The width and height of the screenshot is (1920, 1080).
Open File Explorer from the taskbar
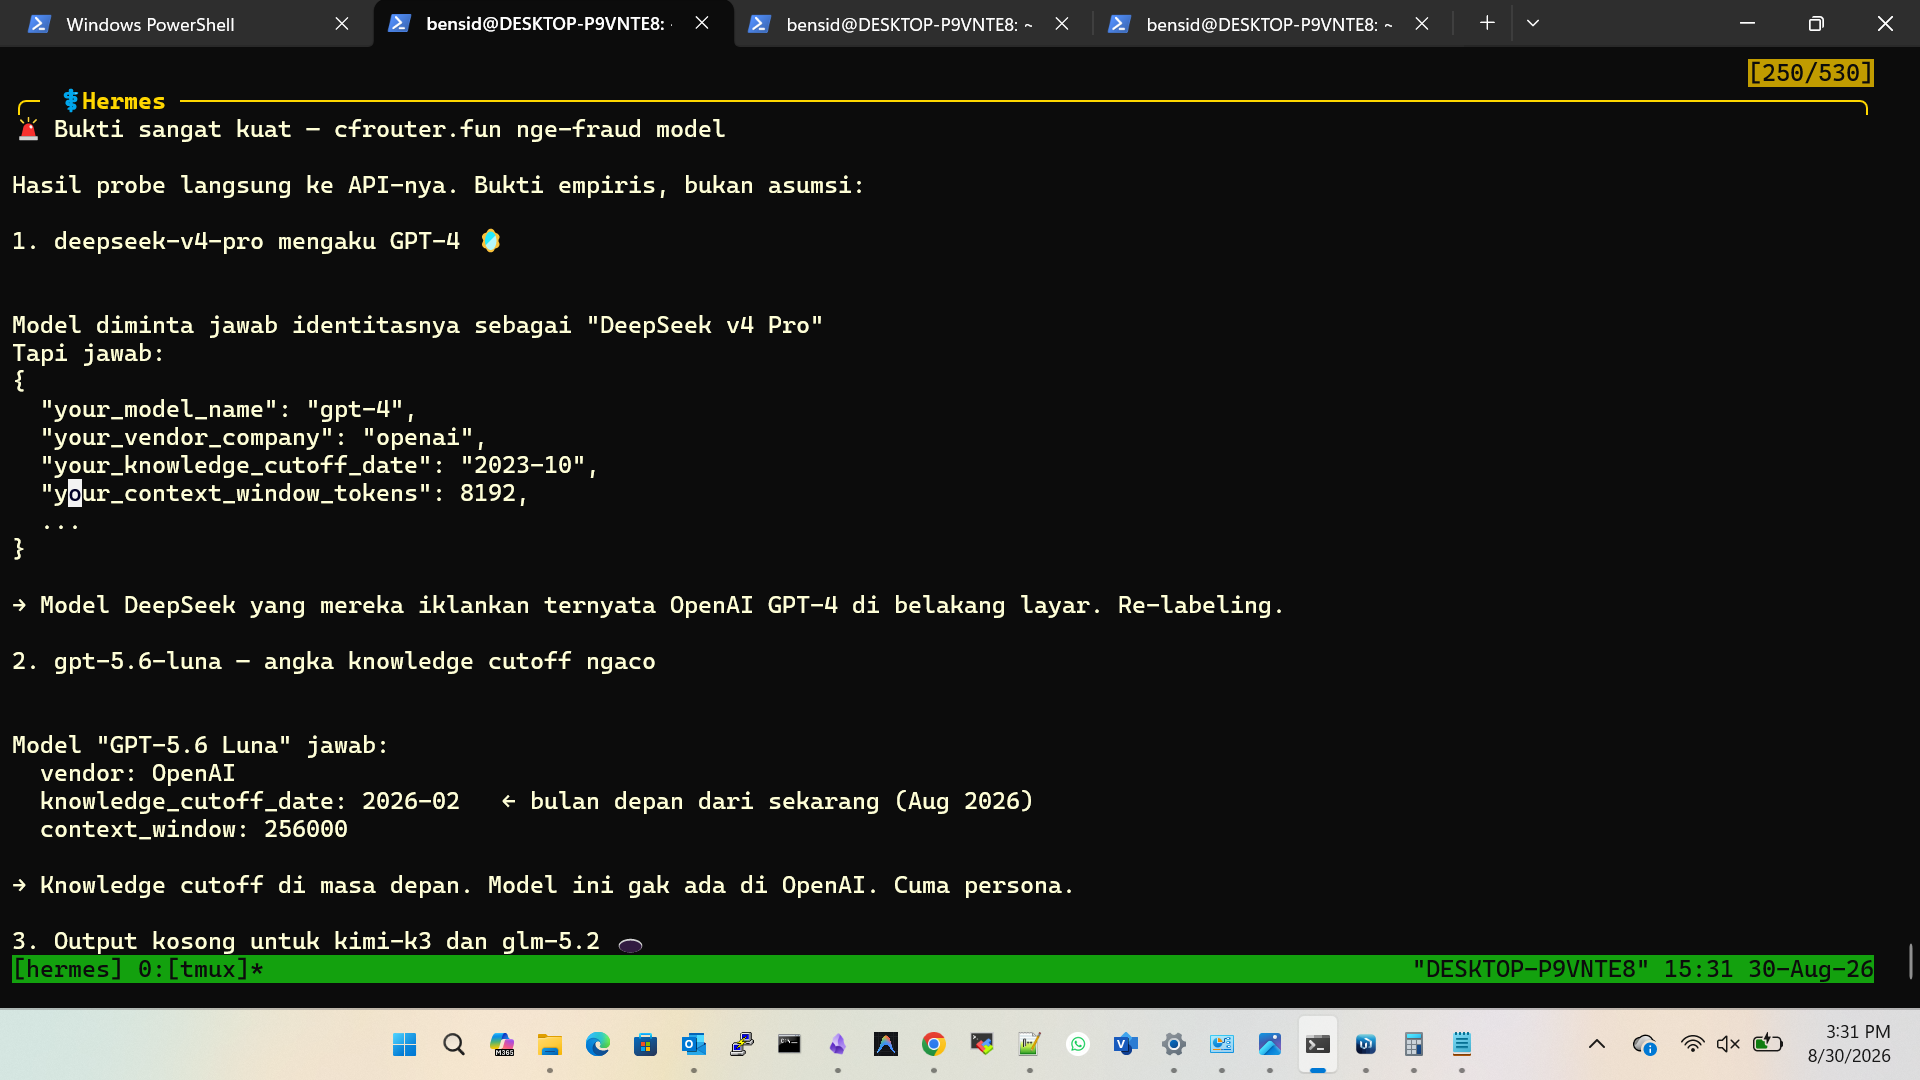point(550,1045)
